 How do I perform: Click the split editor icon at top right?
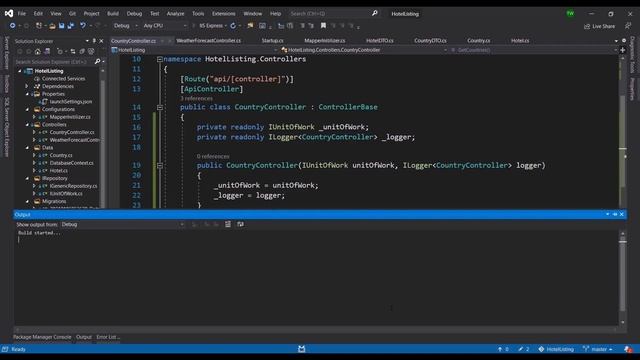623,50
